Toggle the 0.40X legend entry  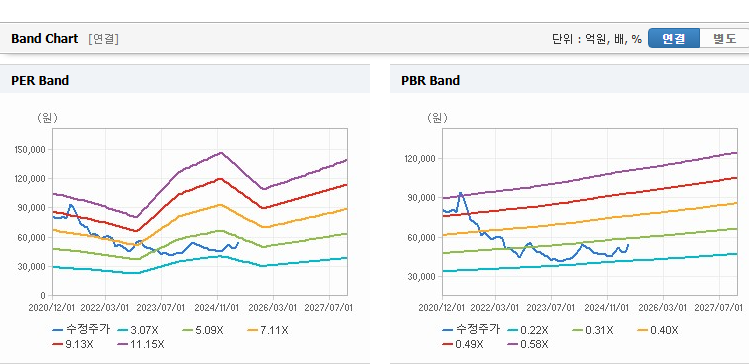(657, 330)
